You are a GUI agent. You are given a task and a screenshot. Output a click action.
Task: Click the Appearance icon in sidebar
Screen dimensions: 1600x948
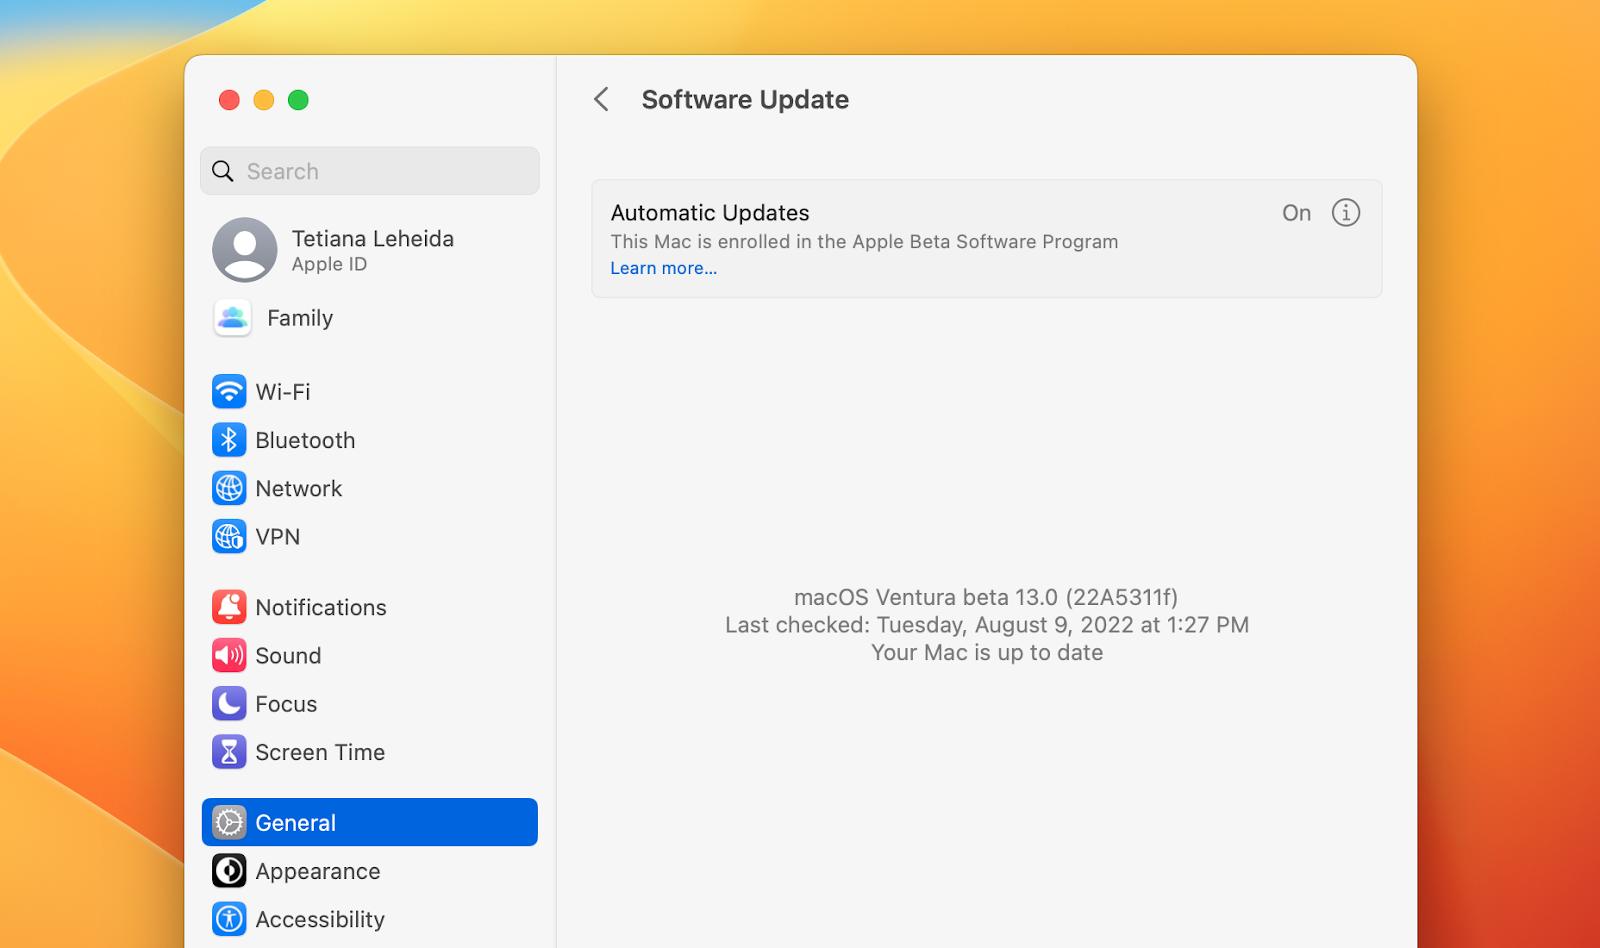(x=229, y=871)
